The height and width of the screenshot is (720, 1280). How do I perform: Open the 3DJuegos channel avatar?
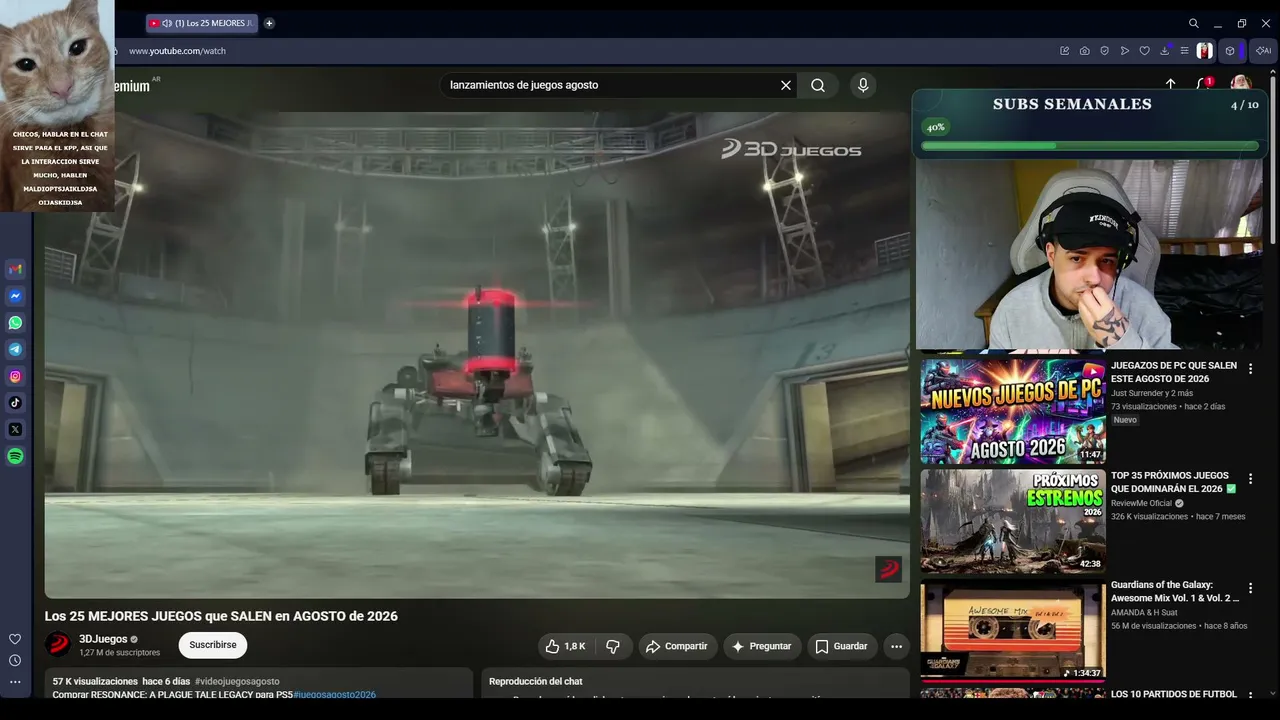coord(58,645)
